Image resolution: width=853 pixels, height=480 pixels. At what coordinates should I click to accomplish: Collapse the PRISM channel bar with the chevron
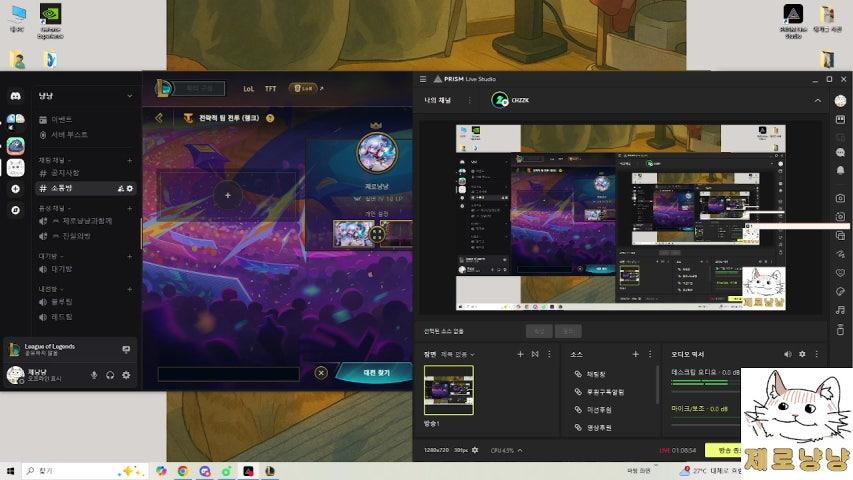(818, 101)
